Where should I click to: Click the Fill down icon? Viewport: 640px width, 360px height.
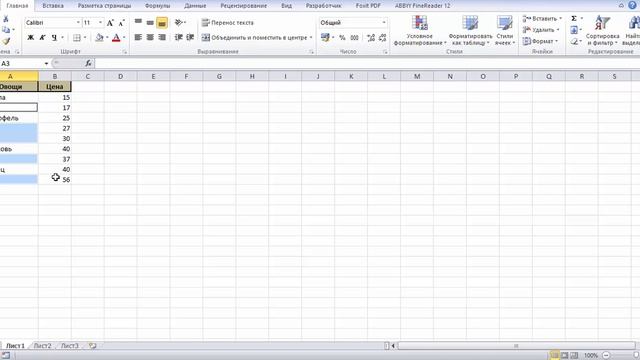(574, 30)
